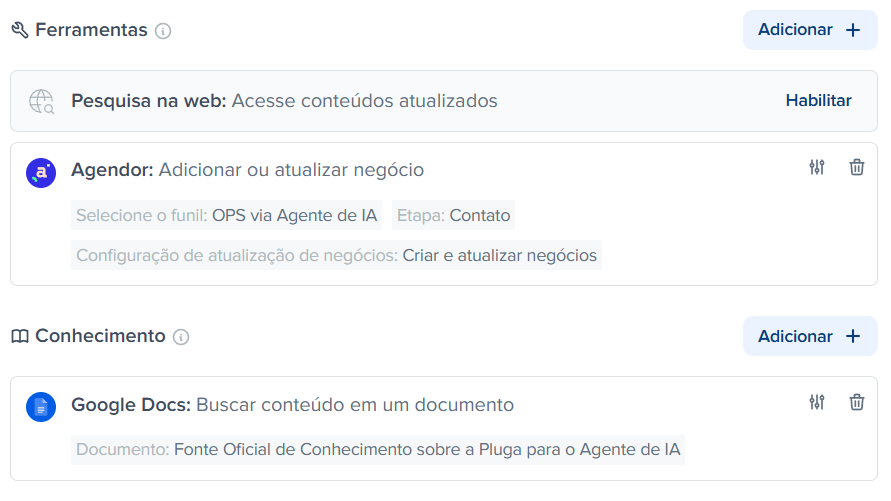The width and height of the screenshot is (891, 501).
Task: Open the Agendor Adicionar ou atualizar negócio title
Action: click(x=247, y=170)
